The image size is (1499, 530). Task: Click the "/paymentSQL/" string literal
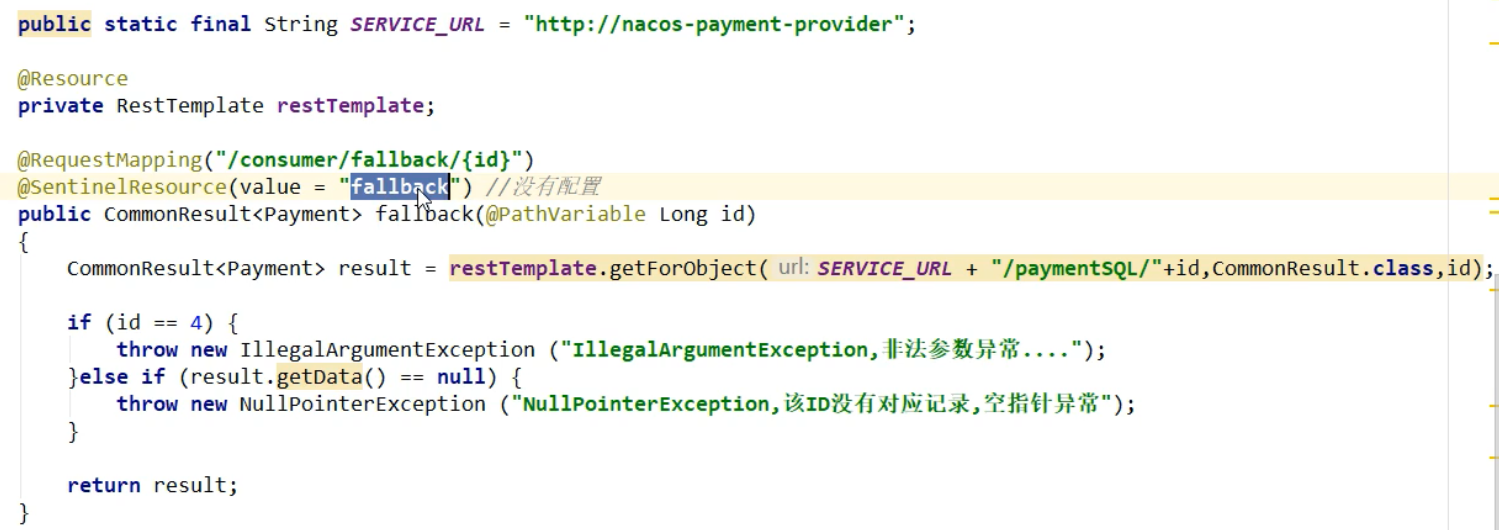click(1076, 268)
